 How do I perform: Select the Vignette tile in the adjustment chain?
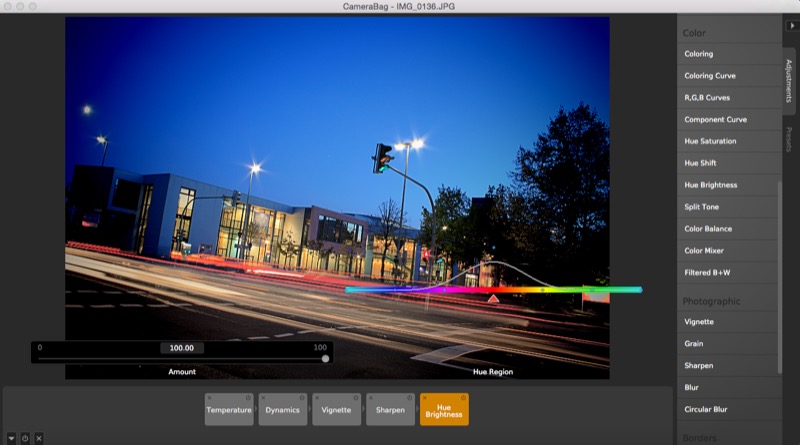(x=337, y=411)
